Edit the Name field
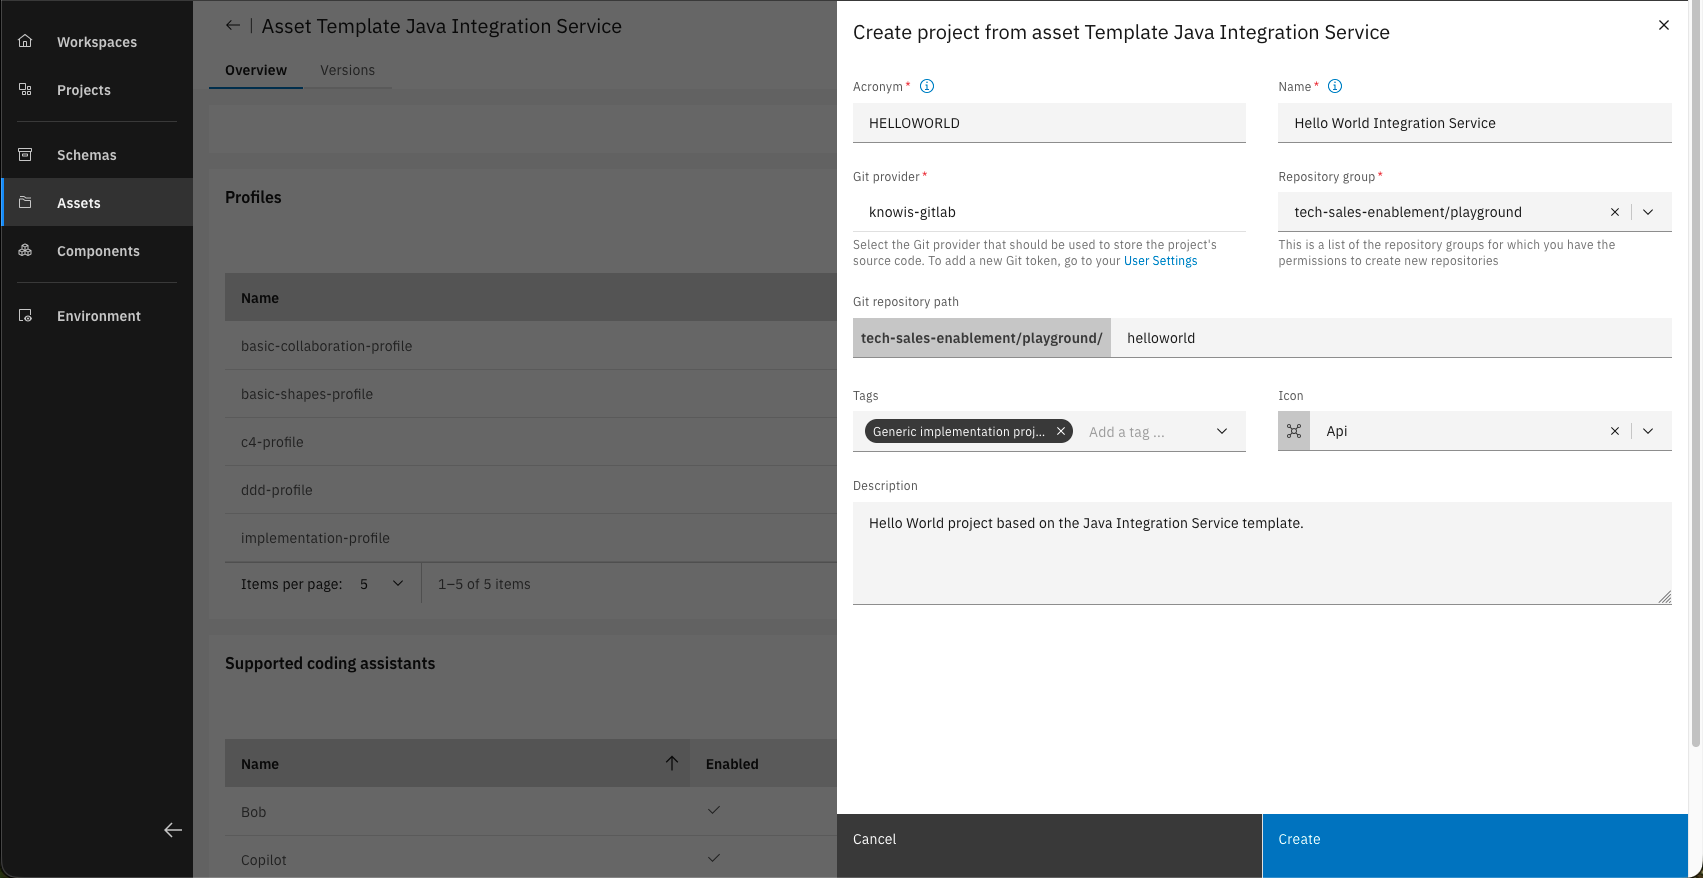The height and width of the screenshot is (878, 1703). point(1475,123)
